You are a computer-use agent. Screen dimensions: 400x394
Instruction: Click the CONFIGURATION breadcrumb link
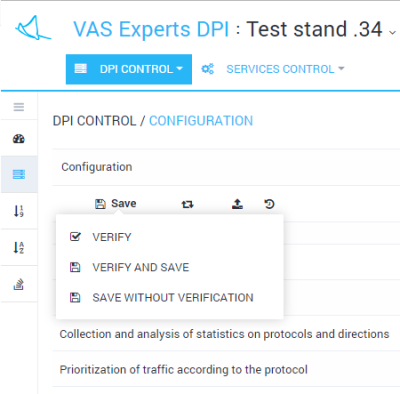click(x=201, y=121)
